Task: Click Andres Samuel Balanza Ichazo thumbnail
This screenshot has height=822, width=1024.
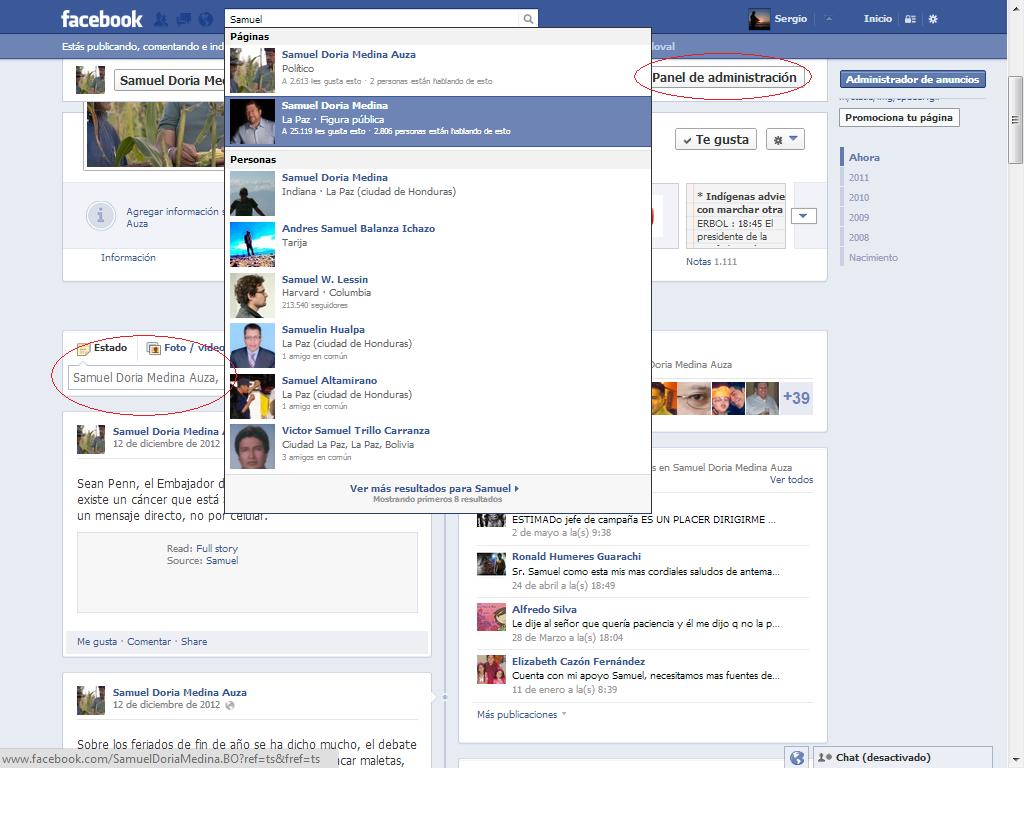Action: click(252, 244)
